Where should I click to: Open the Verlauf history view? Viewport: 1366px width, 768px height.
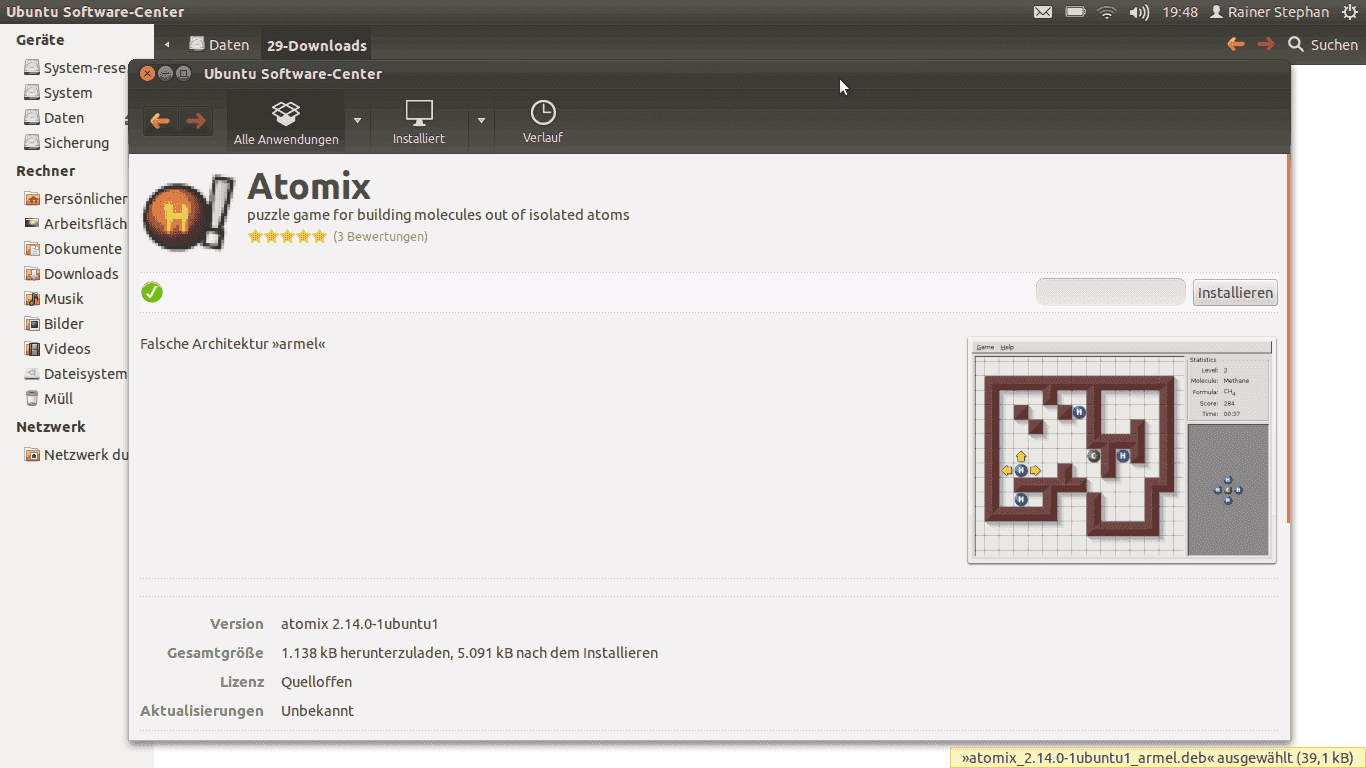pyautogui.click(x=543, y=123)
